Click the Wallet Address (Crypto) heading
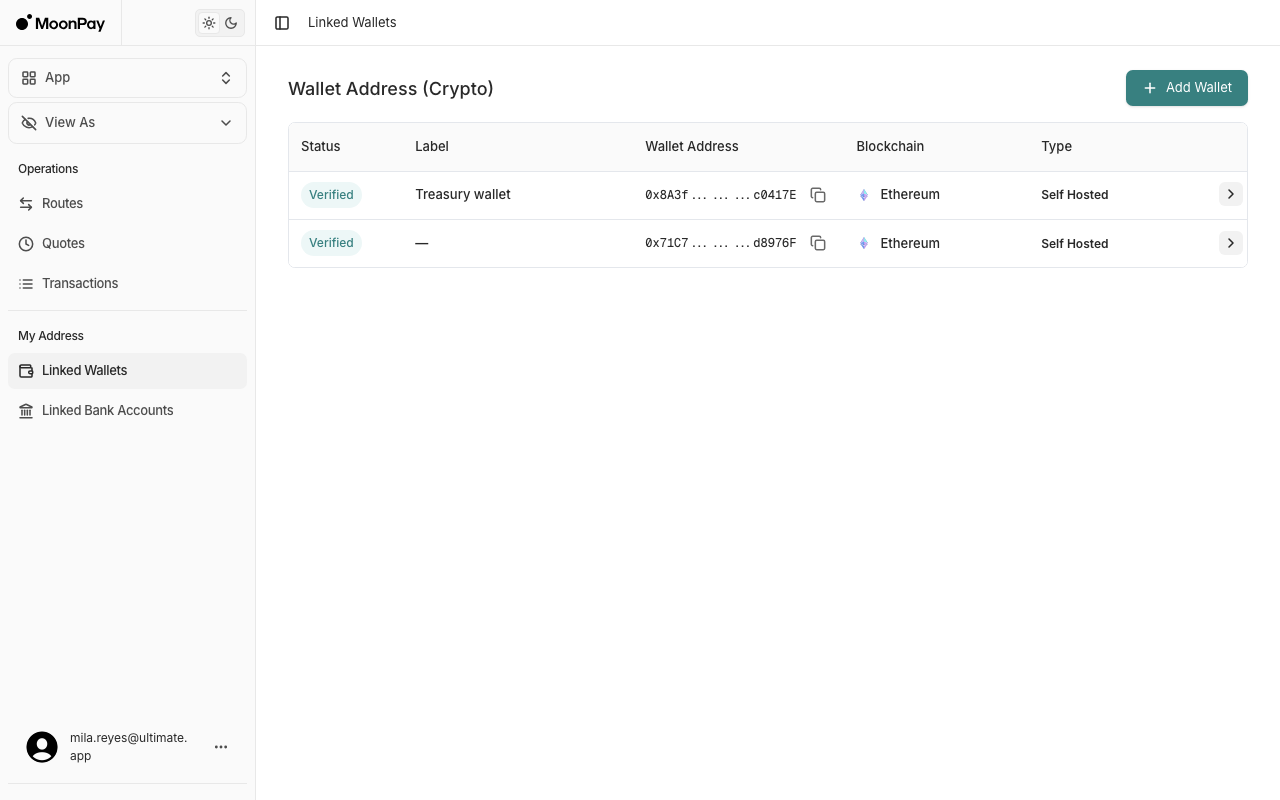 pyautogui.click(x=391, y=89)
